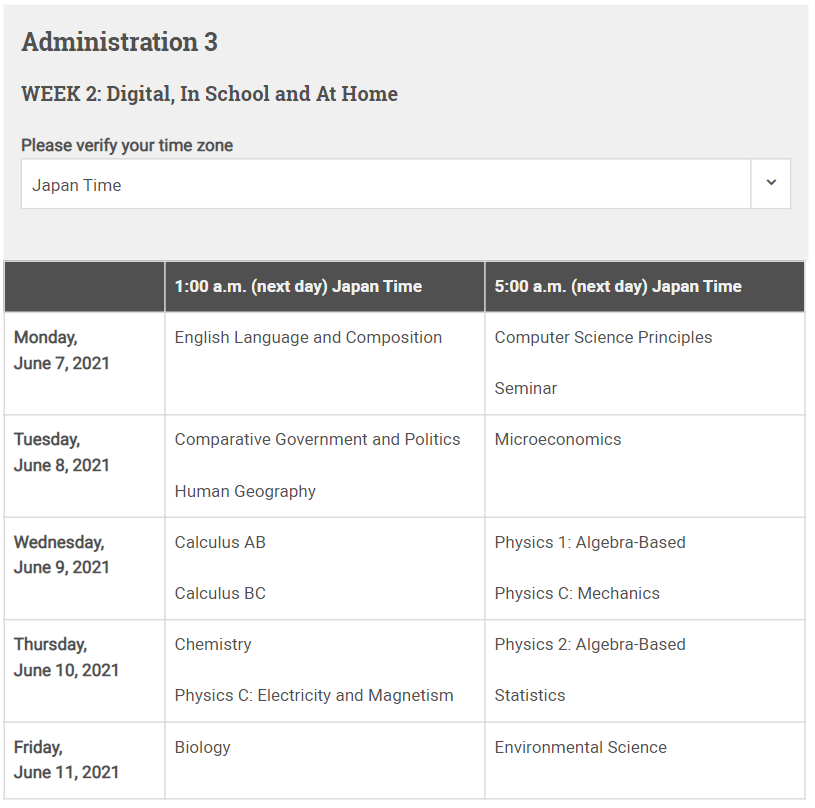Open the time zone dropdown arrow
Image resolution: width=815 pixels, height=808 pixels.
pyautogui.click(x=770, y=183)
